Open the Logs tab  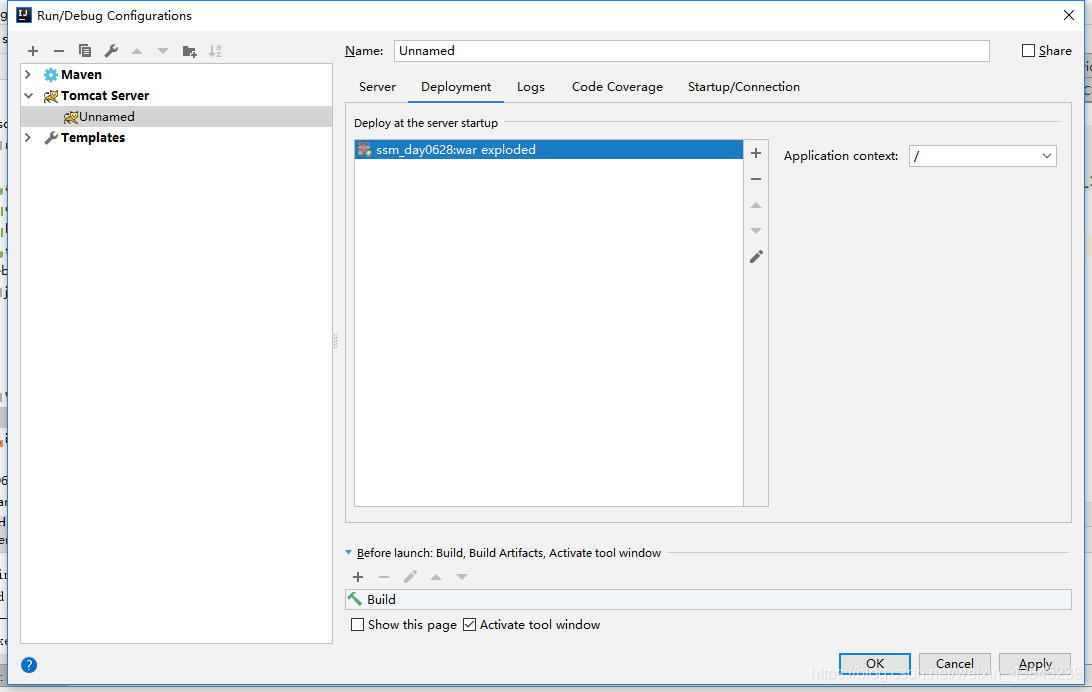[x=531, y=87]
